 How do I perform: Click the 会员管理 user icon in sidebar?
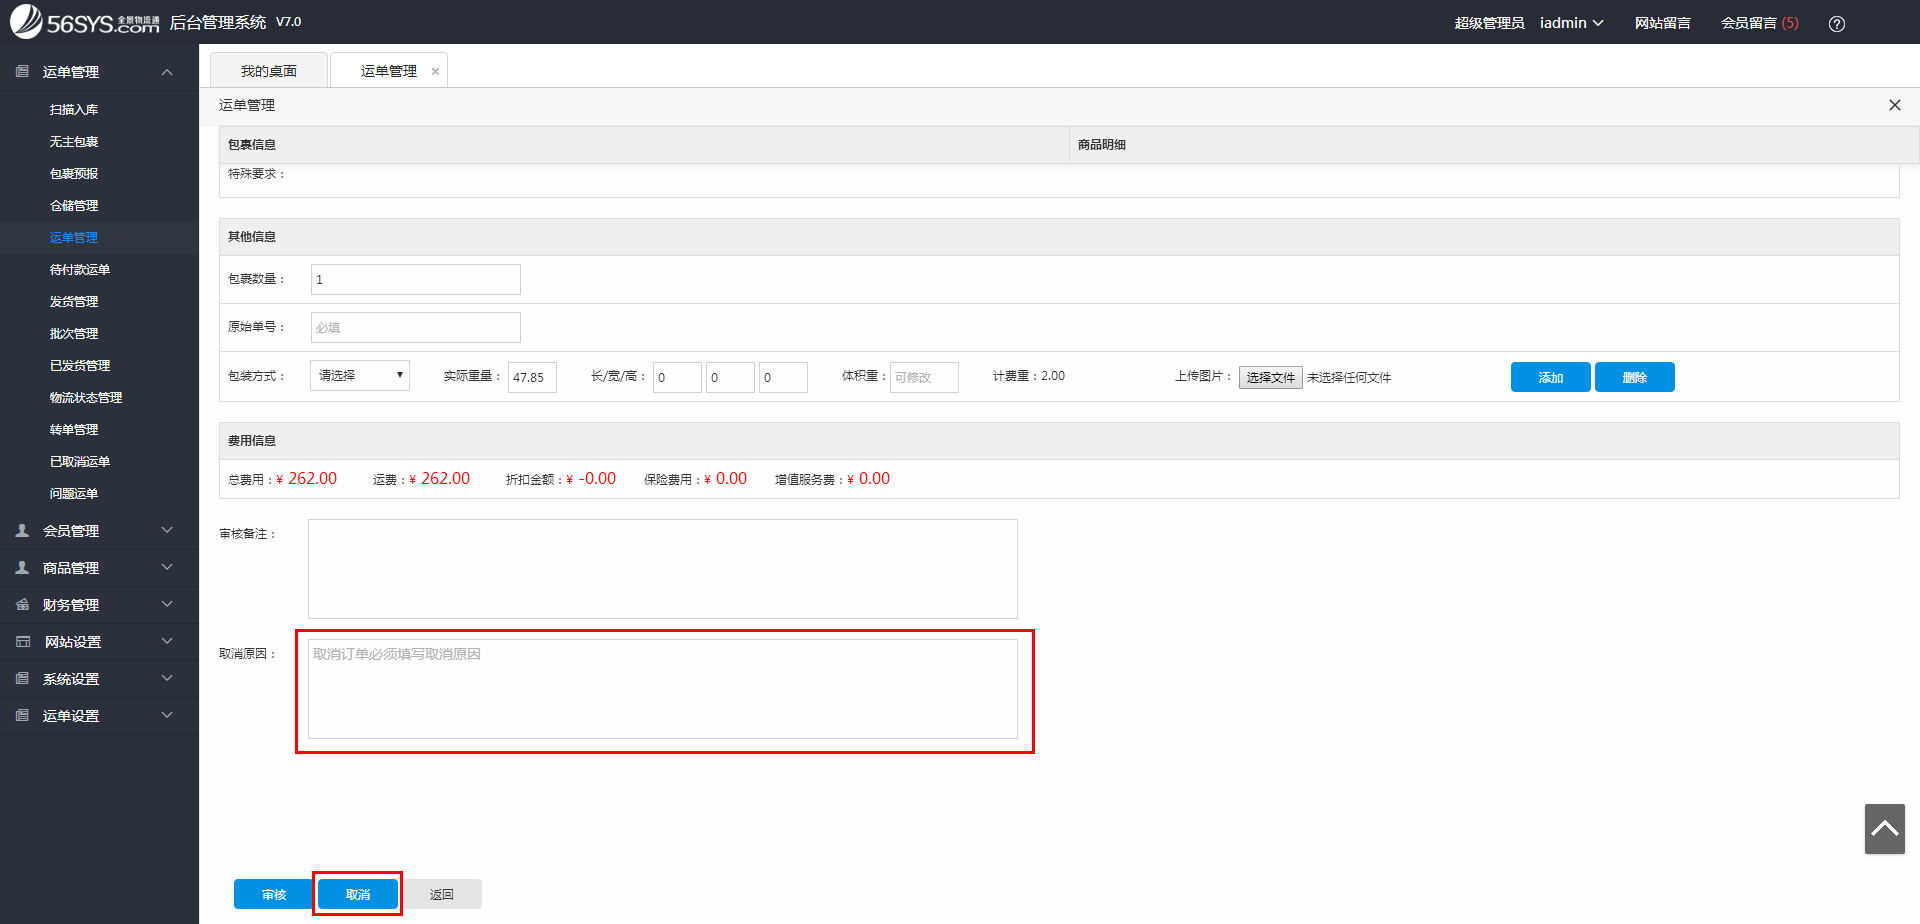point(22,531)
